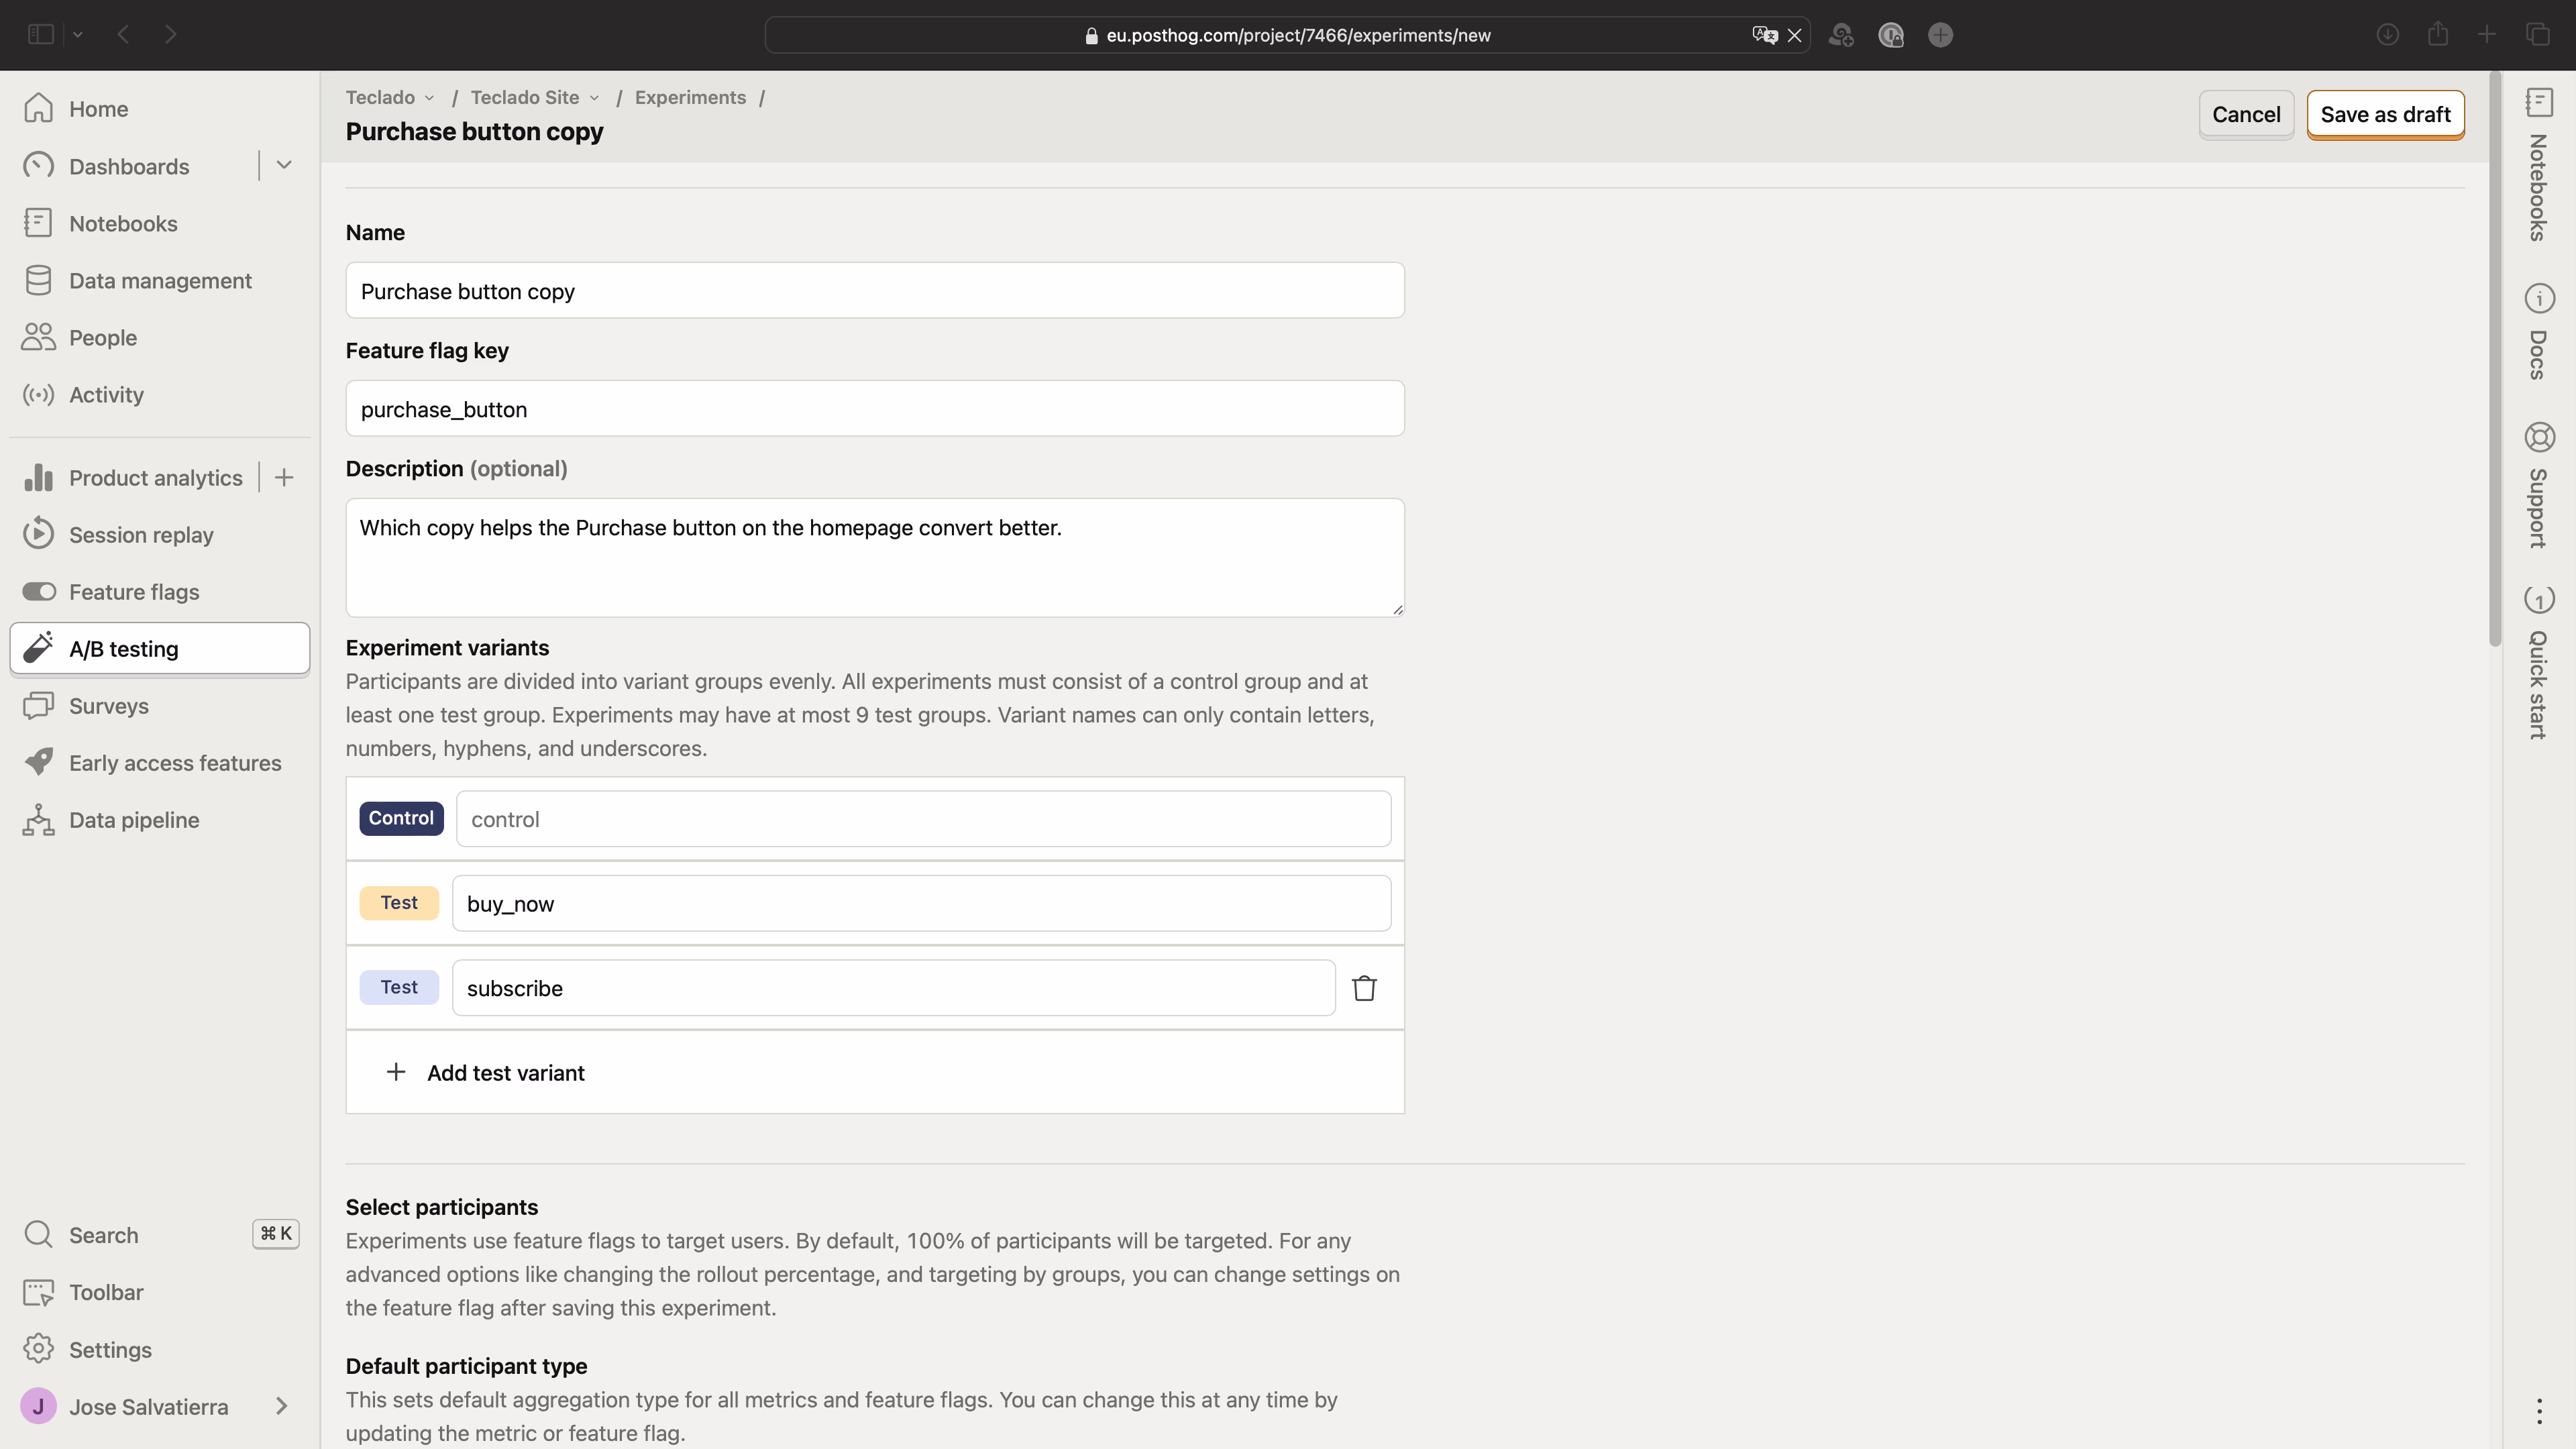2576x1449 pixels.
Task: Cancel creating the experiment
Action: pyautogui.click(x=2245, y=114)
